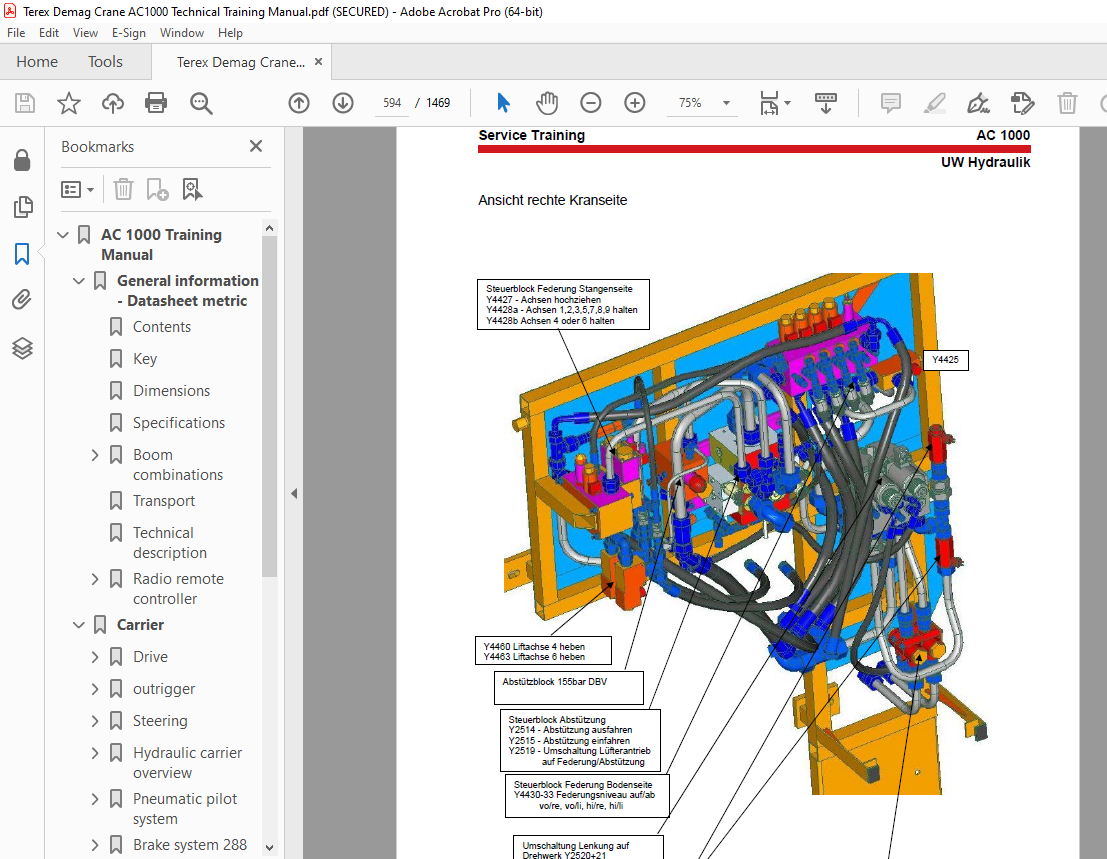Screen dimensions: 1107x859
Task: Open the scrolling mode tool
Action: tap(825, 103)
